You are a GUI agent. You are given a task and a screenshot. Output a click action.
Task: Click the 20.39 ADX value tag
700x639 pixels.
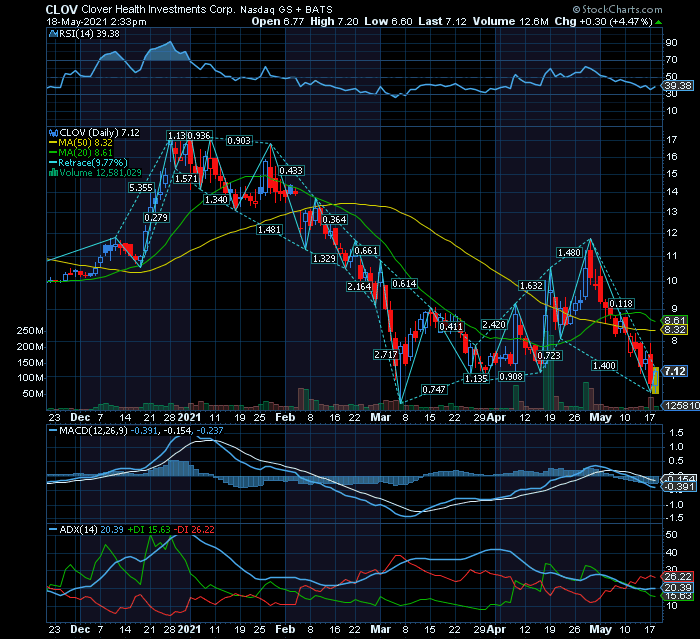tap(678, 588)
